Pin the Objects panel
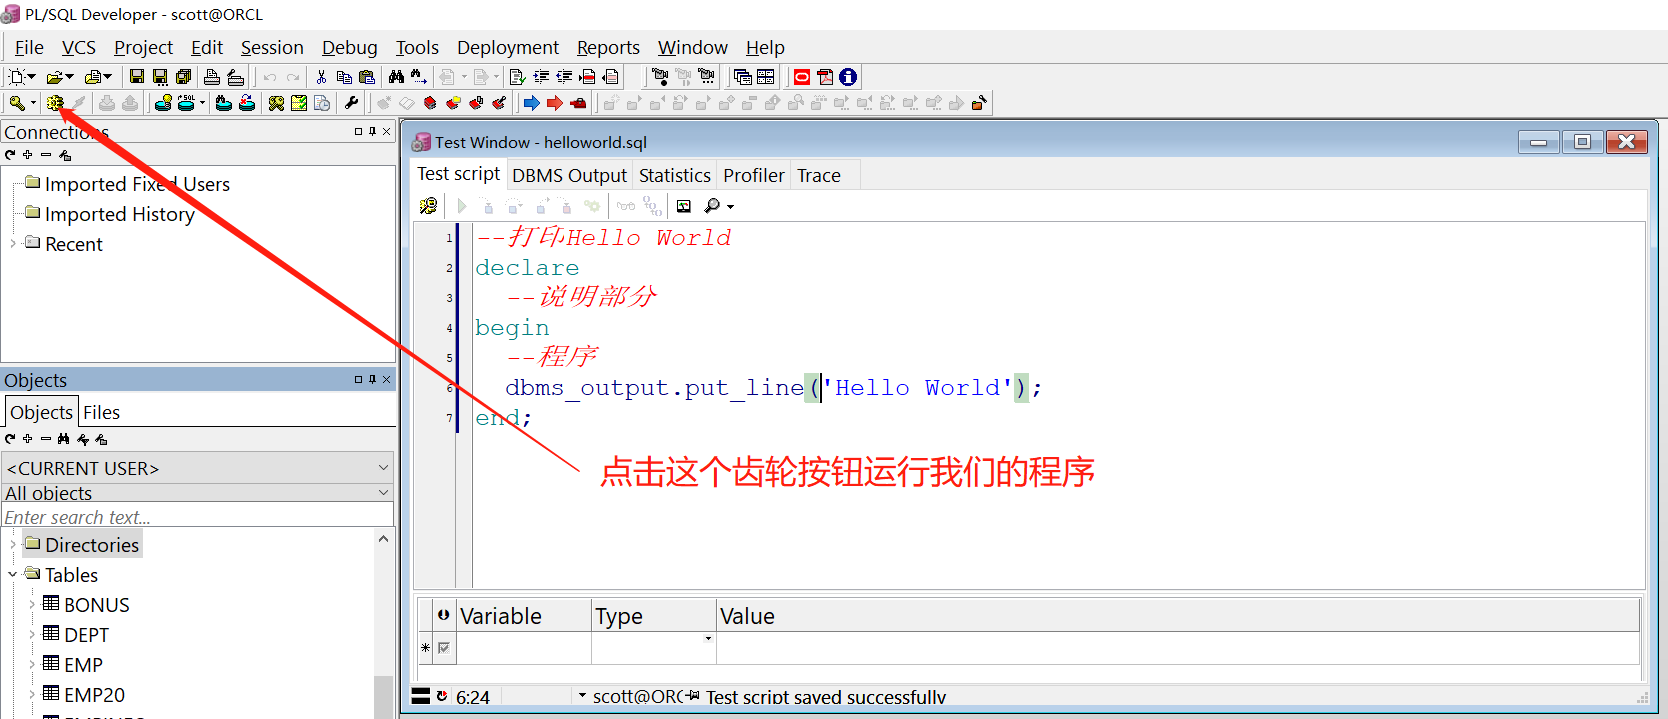Viewport: 1668px width, 719px height. click(x=372, y=379)
